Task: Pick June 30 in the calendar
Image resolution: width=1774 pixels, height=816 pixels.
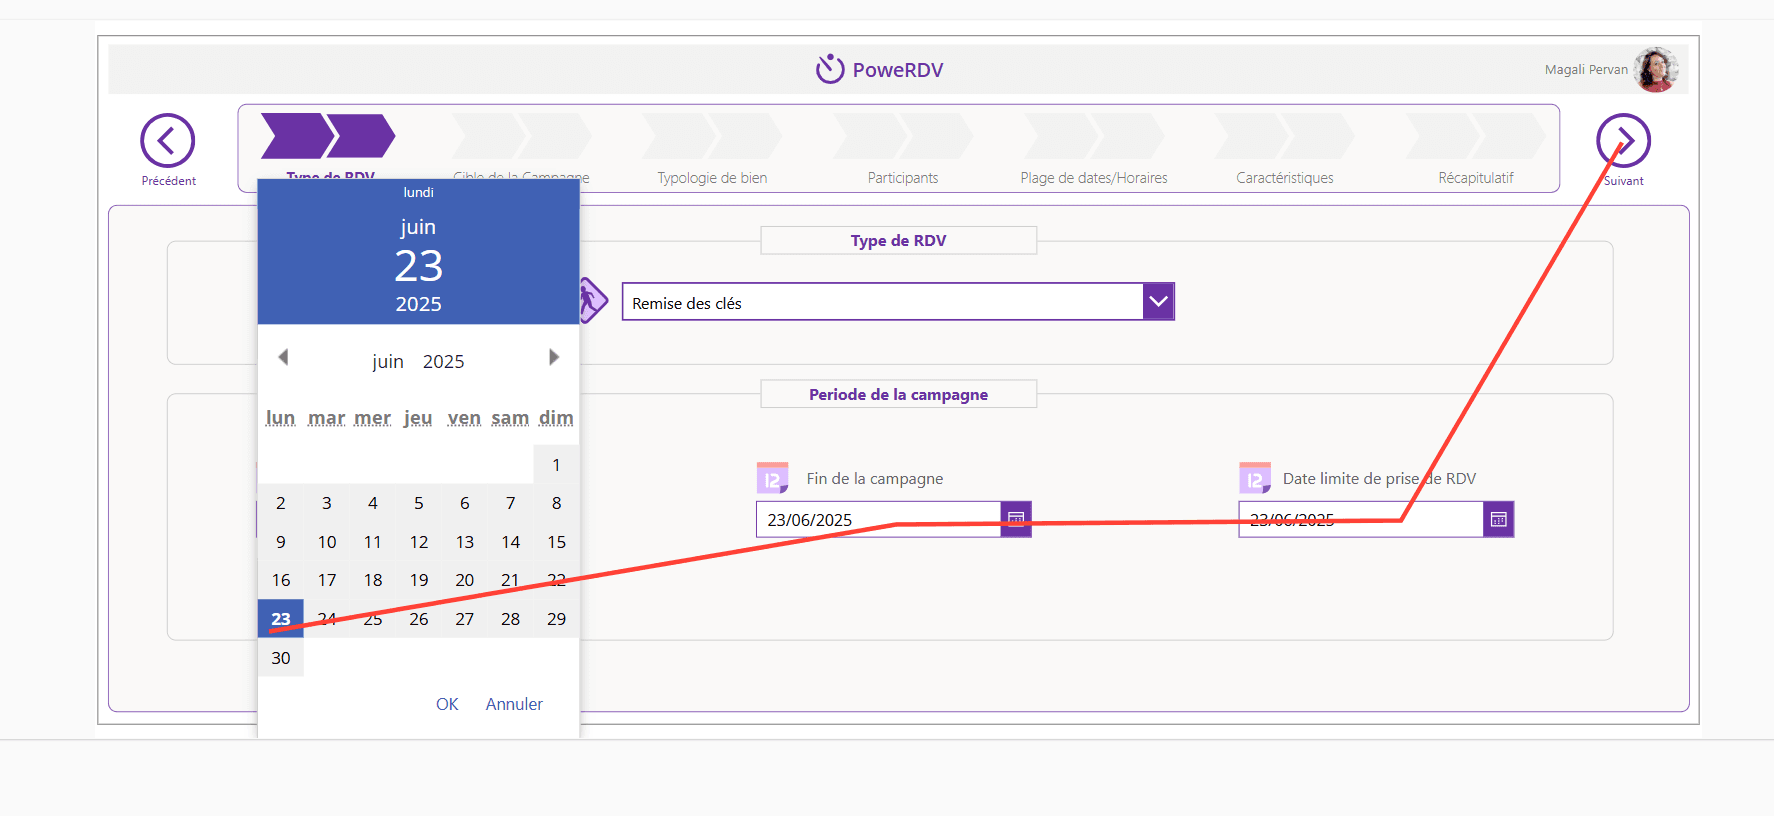Action: click(x=281, y=658)
